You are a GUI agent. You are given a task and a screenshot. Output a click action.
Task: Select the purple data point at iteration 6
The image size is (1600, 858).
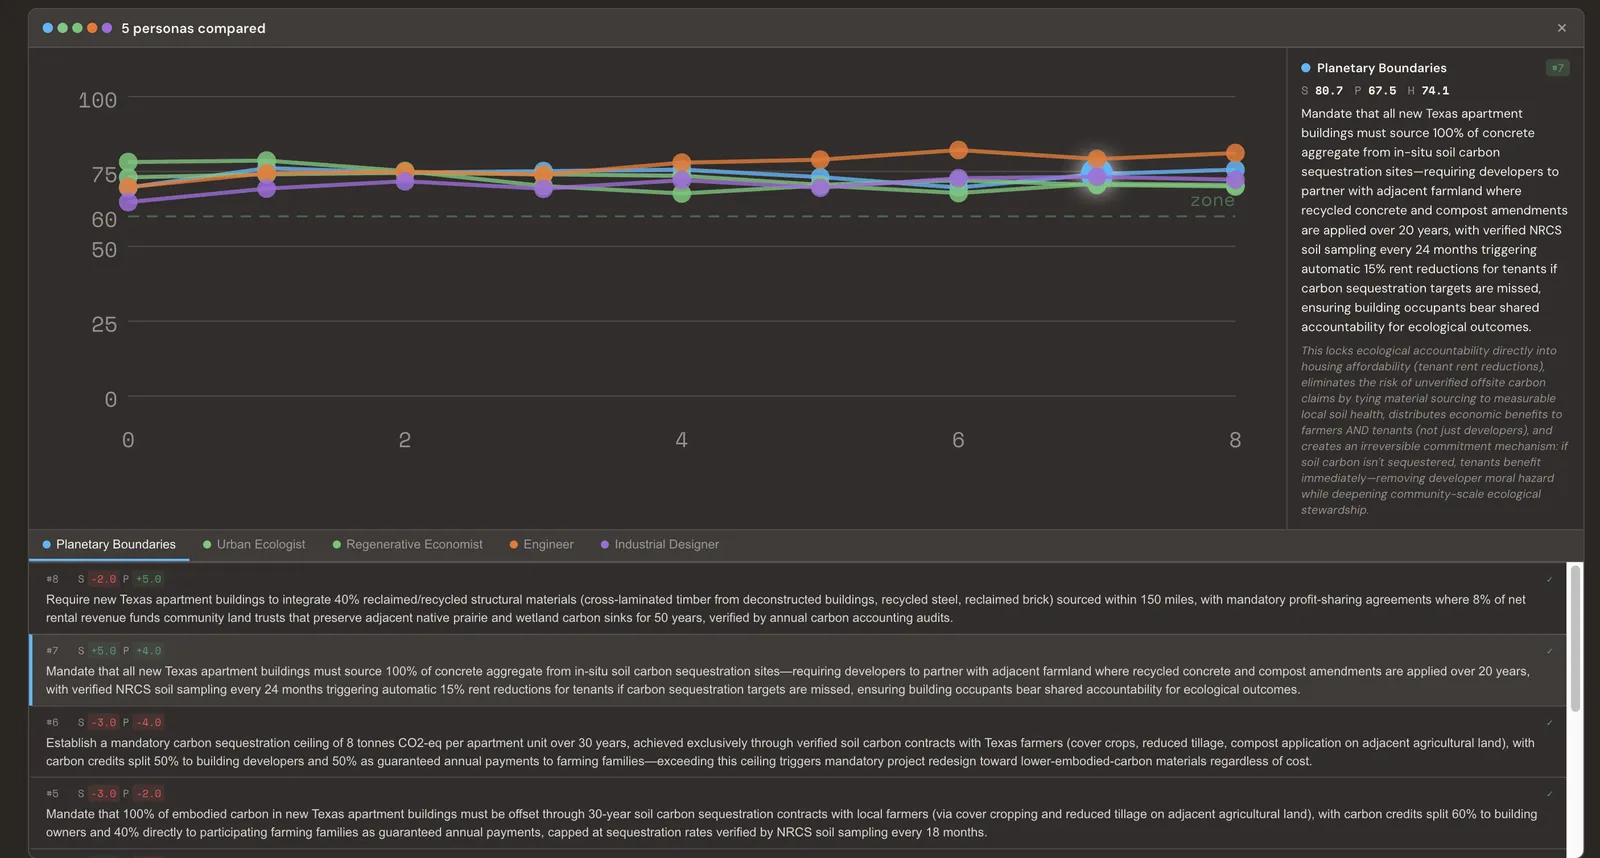click(x=958, y=178)
